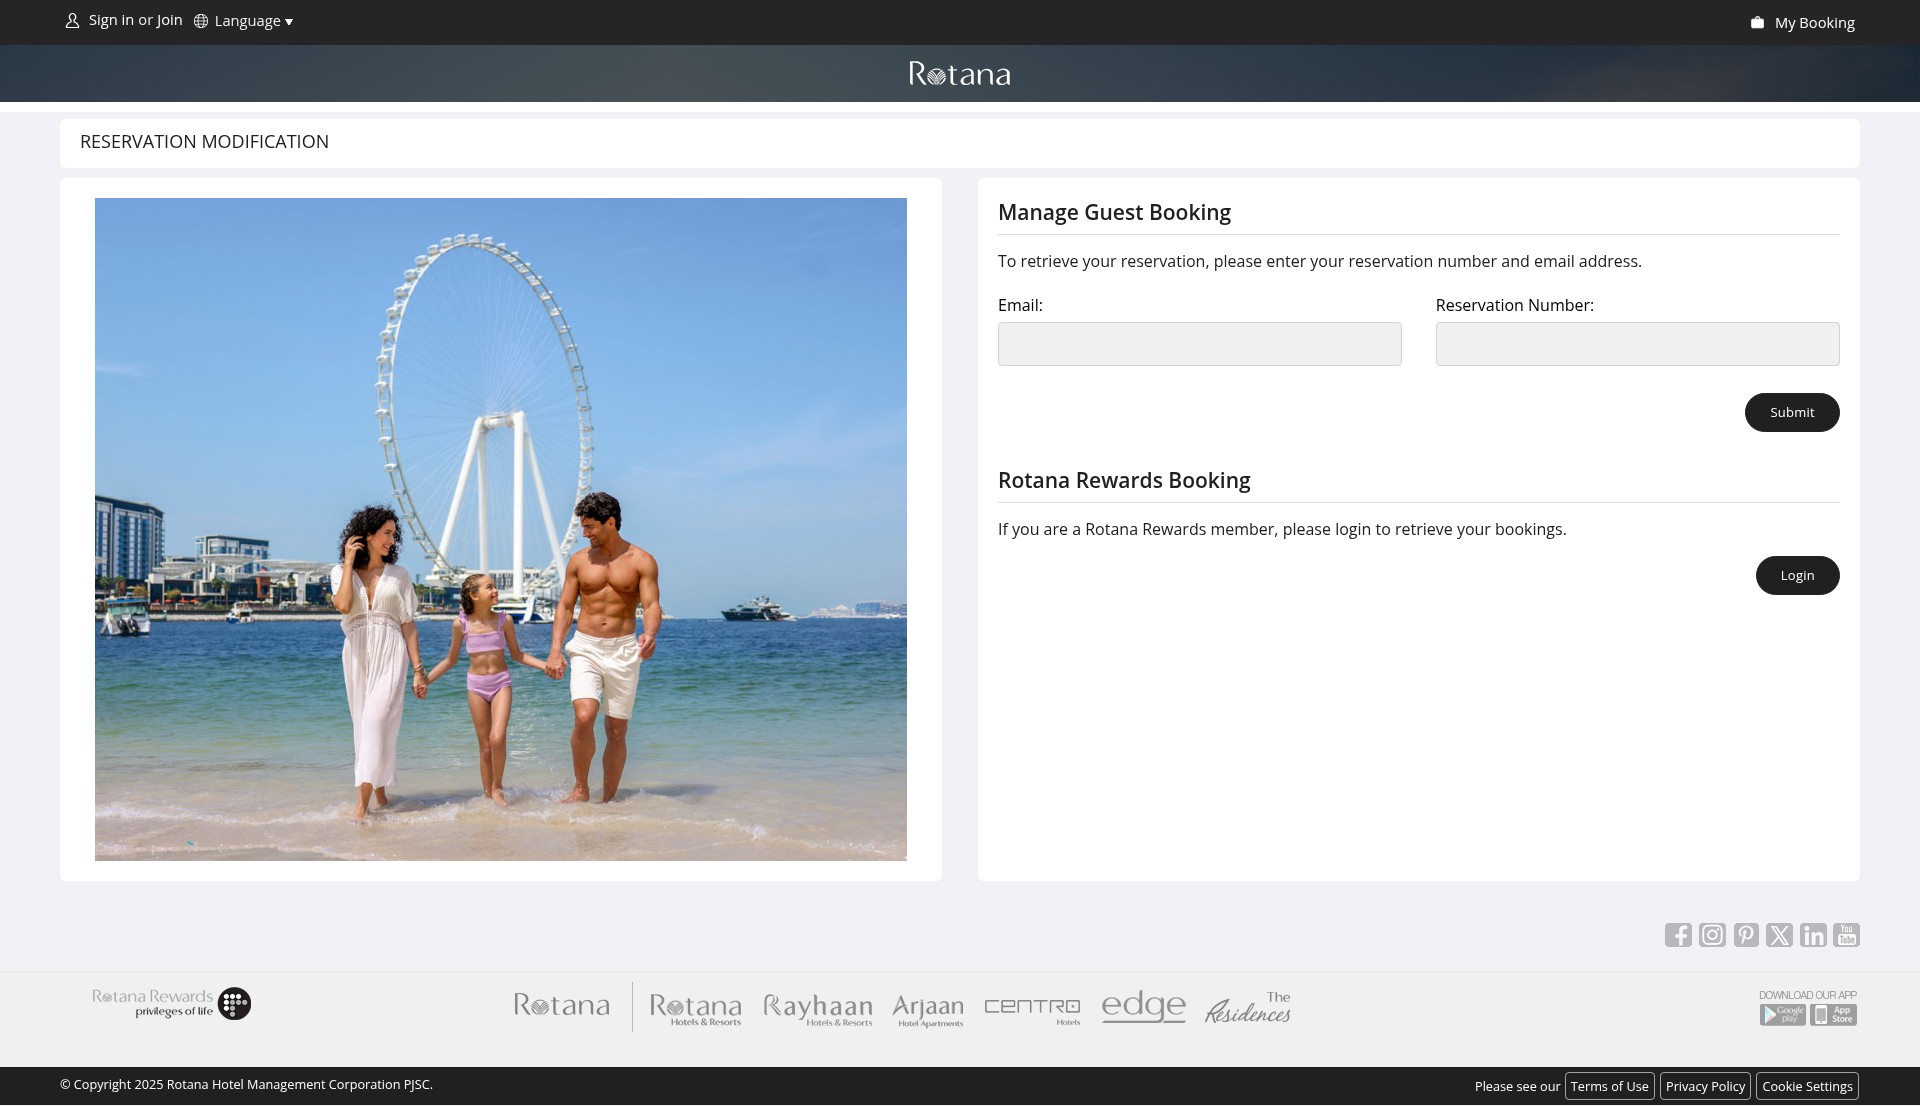1920x1106 pixels.
Task: Open the Privacy Policy link
Action: [x=1705, y=1086]
